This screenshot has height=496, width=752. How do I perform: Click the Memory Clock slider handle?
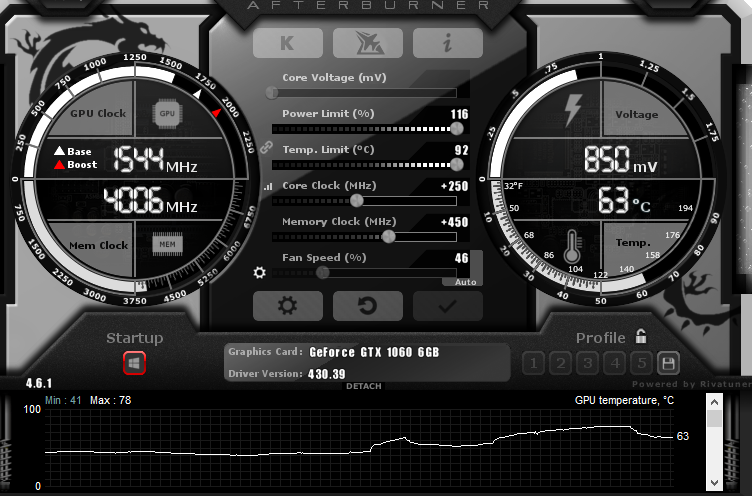[x=388, y=236]
